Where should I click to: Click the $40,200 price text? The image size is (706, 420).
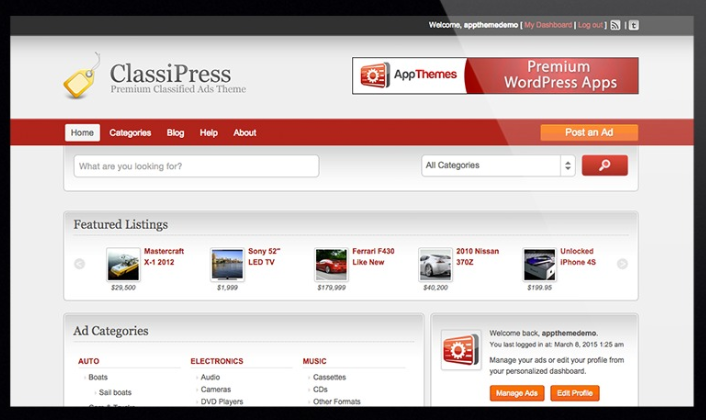click(x=435, y=288)
